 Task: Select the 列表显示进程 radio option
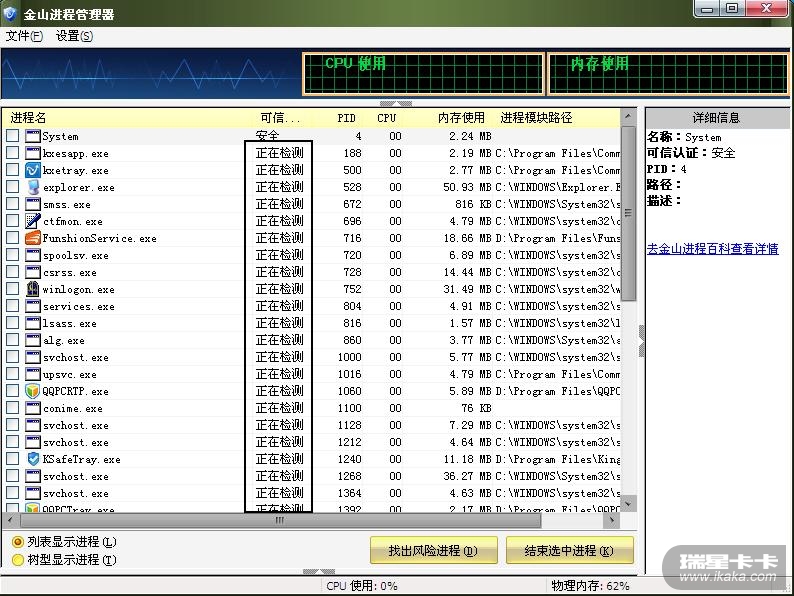tap(18, 542)
